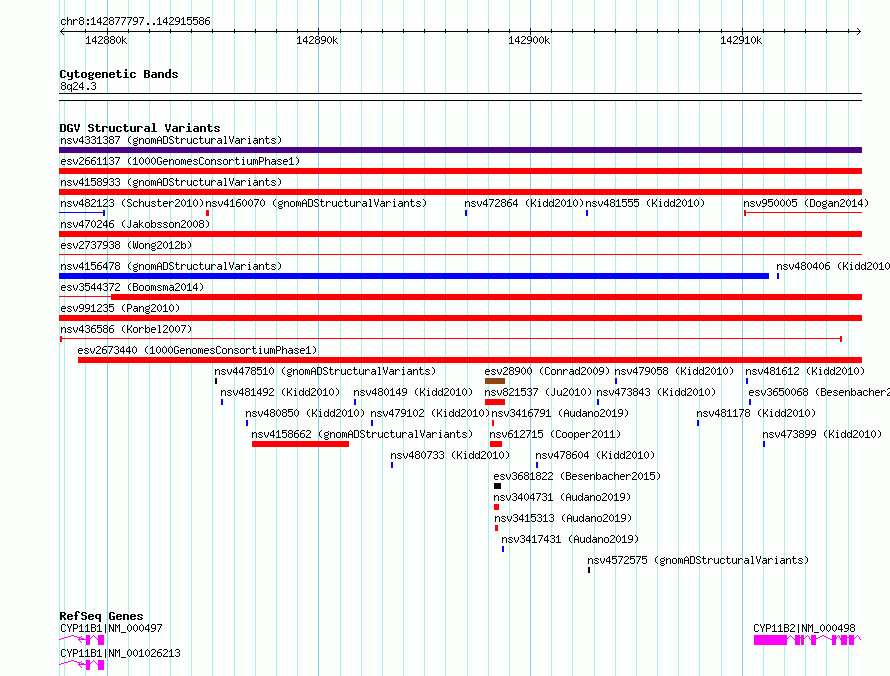Image resolution: width=890 pixels, height=676 pixels.
Task: Click nsv612715 Cooper2011 variant label
Action: tap(555, 434)
